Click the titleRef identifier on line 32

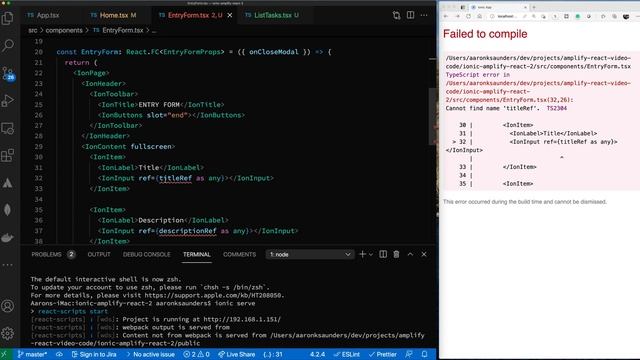175,178
